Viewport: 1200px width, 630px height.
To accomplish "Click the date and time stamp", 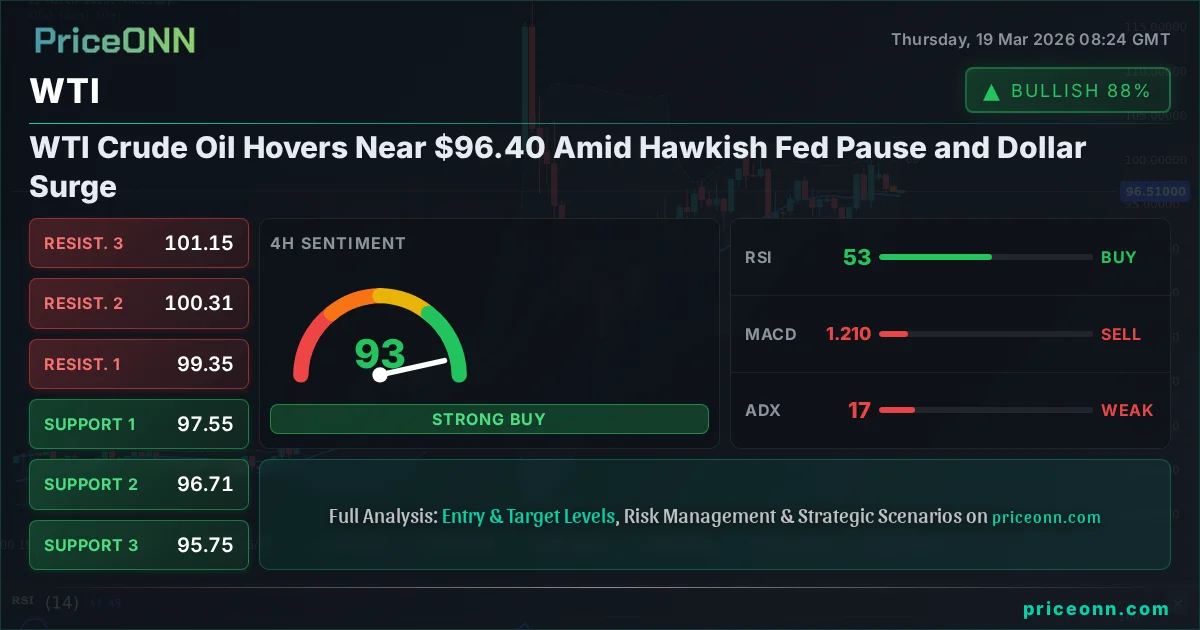I will pyautogui.click(x=1030, y=40).
